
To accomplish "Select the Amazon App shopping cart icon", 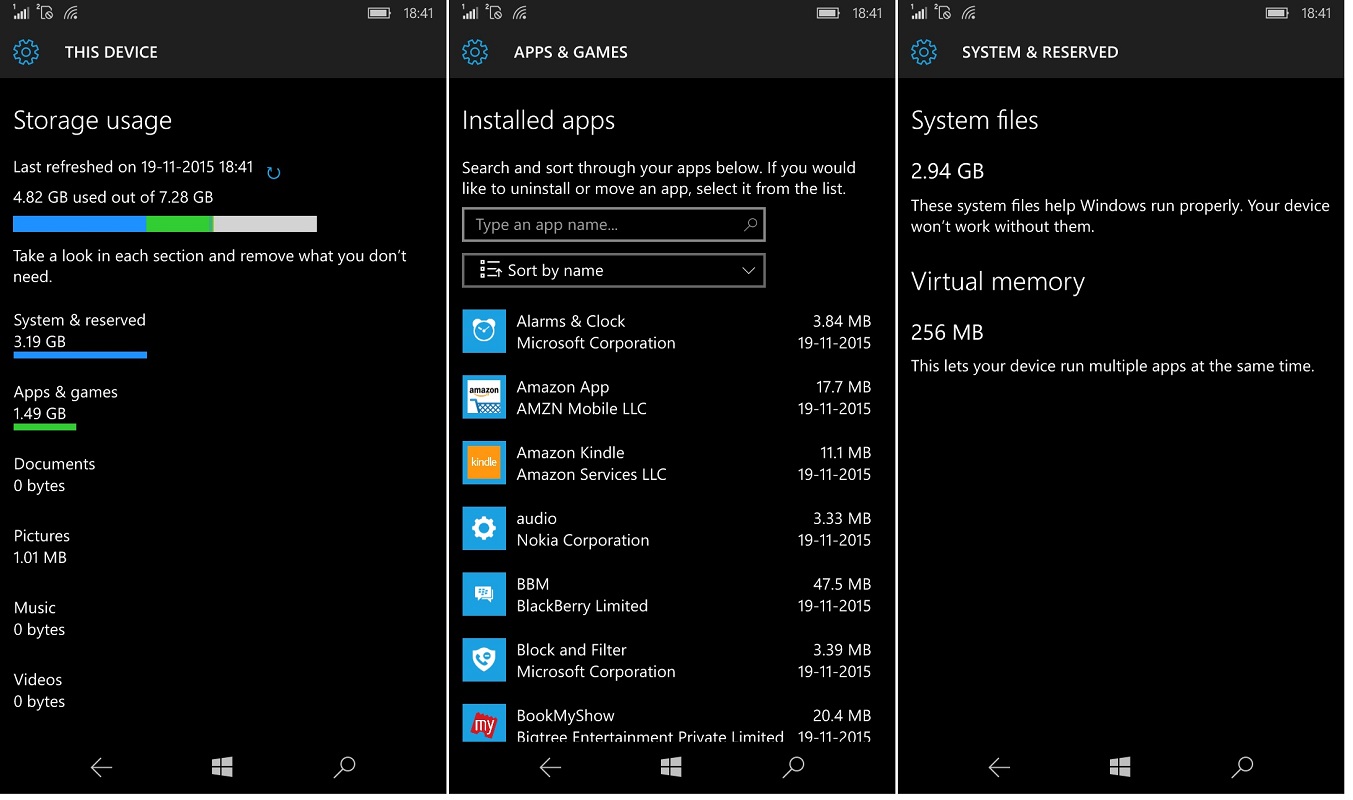I will click(484, 397).
